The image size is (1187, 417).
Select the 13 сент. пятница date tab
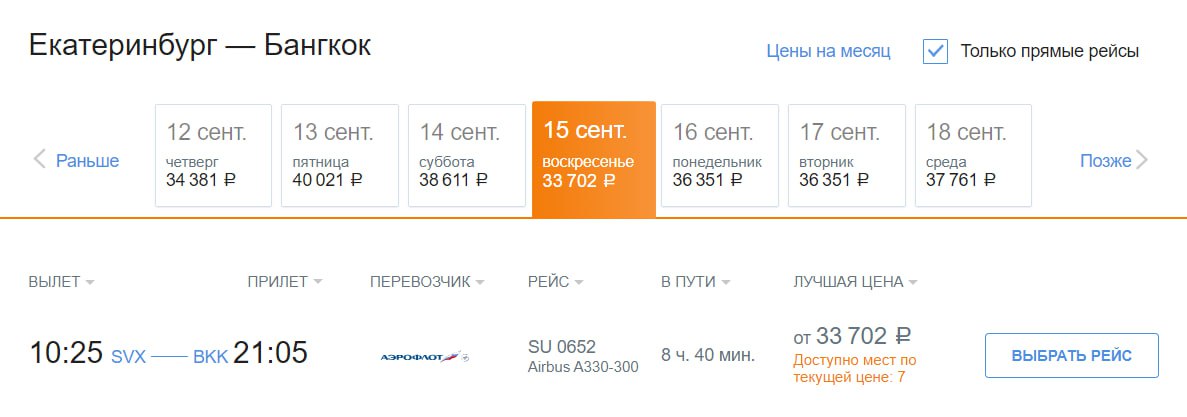click(339, 155)
